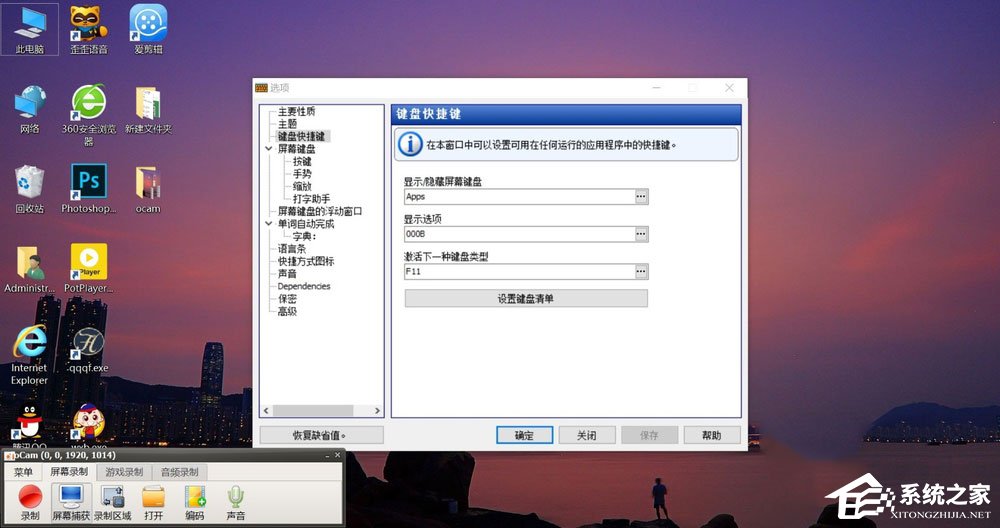Select 保密 in options tree
Viewport: 1000px width, 528px height.
287,298
